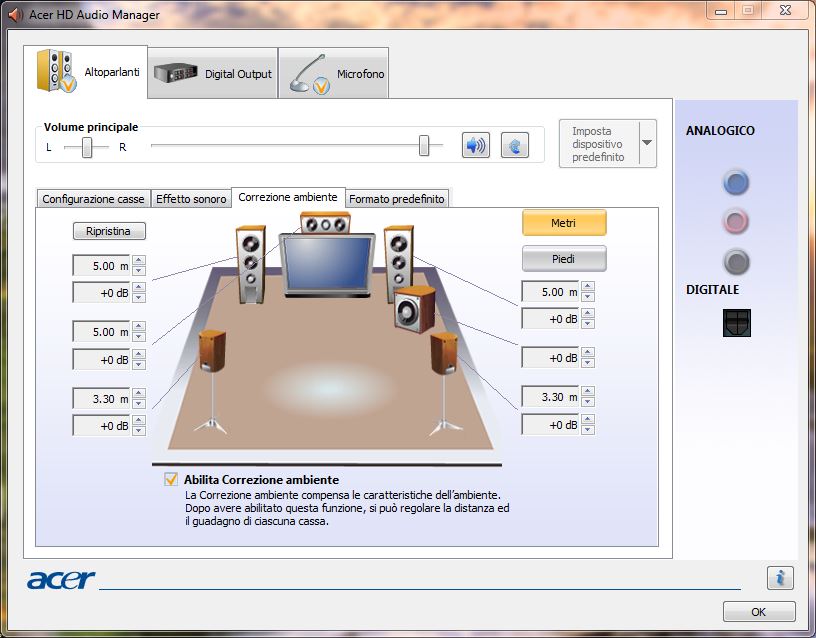Switch to the Altoparlanti device tab
The height and width of the screenshot is (638, 816).
(86, 72)
